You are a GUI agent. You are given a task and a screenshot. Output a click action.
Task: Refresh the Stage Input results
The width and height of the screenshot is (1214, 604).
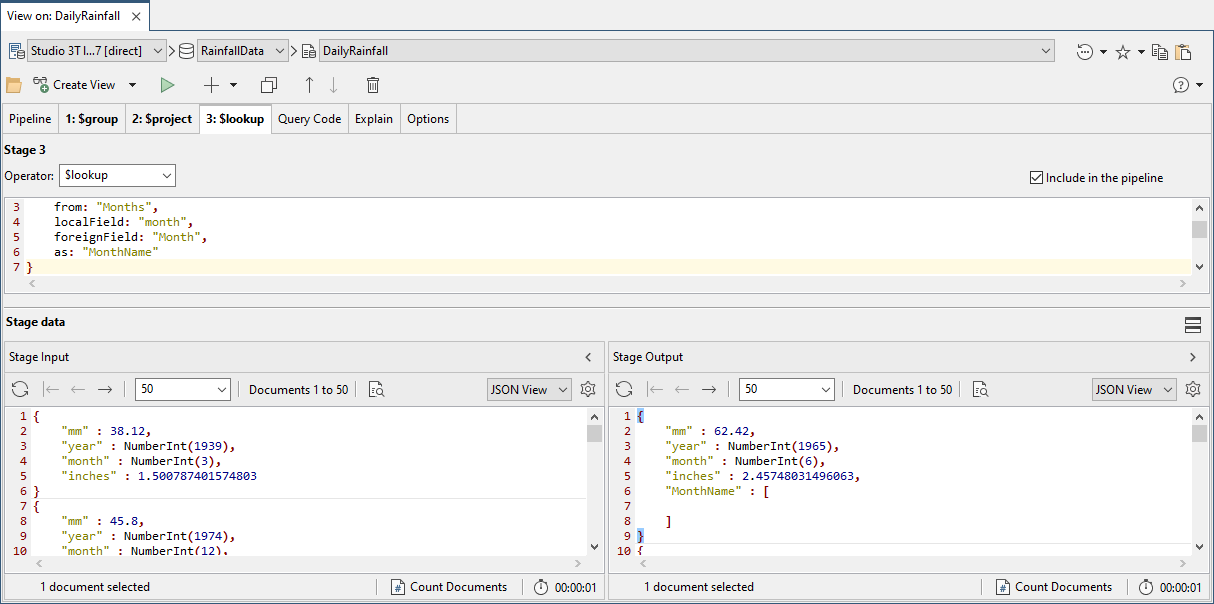tap(20, 390)
